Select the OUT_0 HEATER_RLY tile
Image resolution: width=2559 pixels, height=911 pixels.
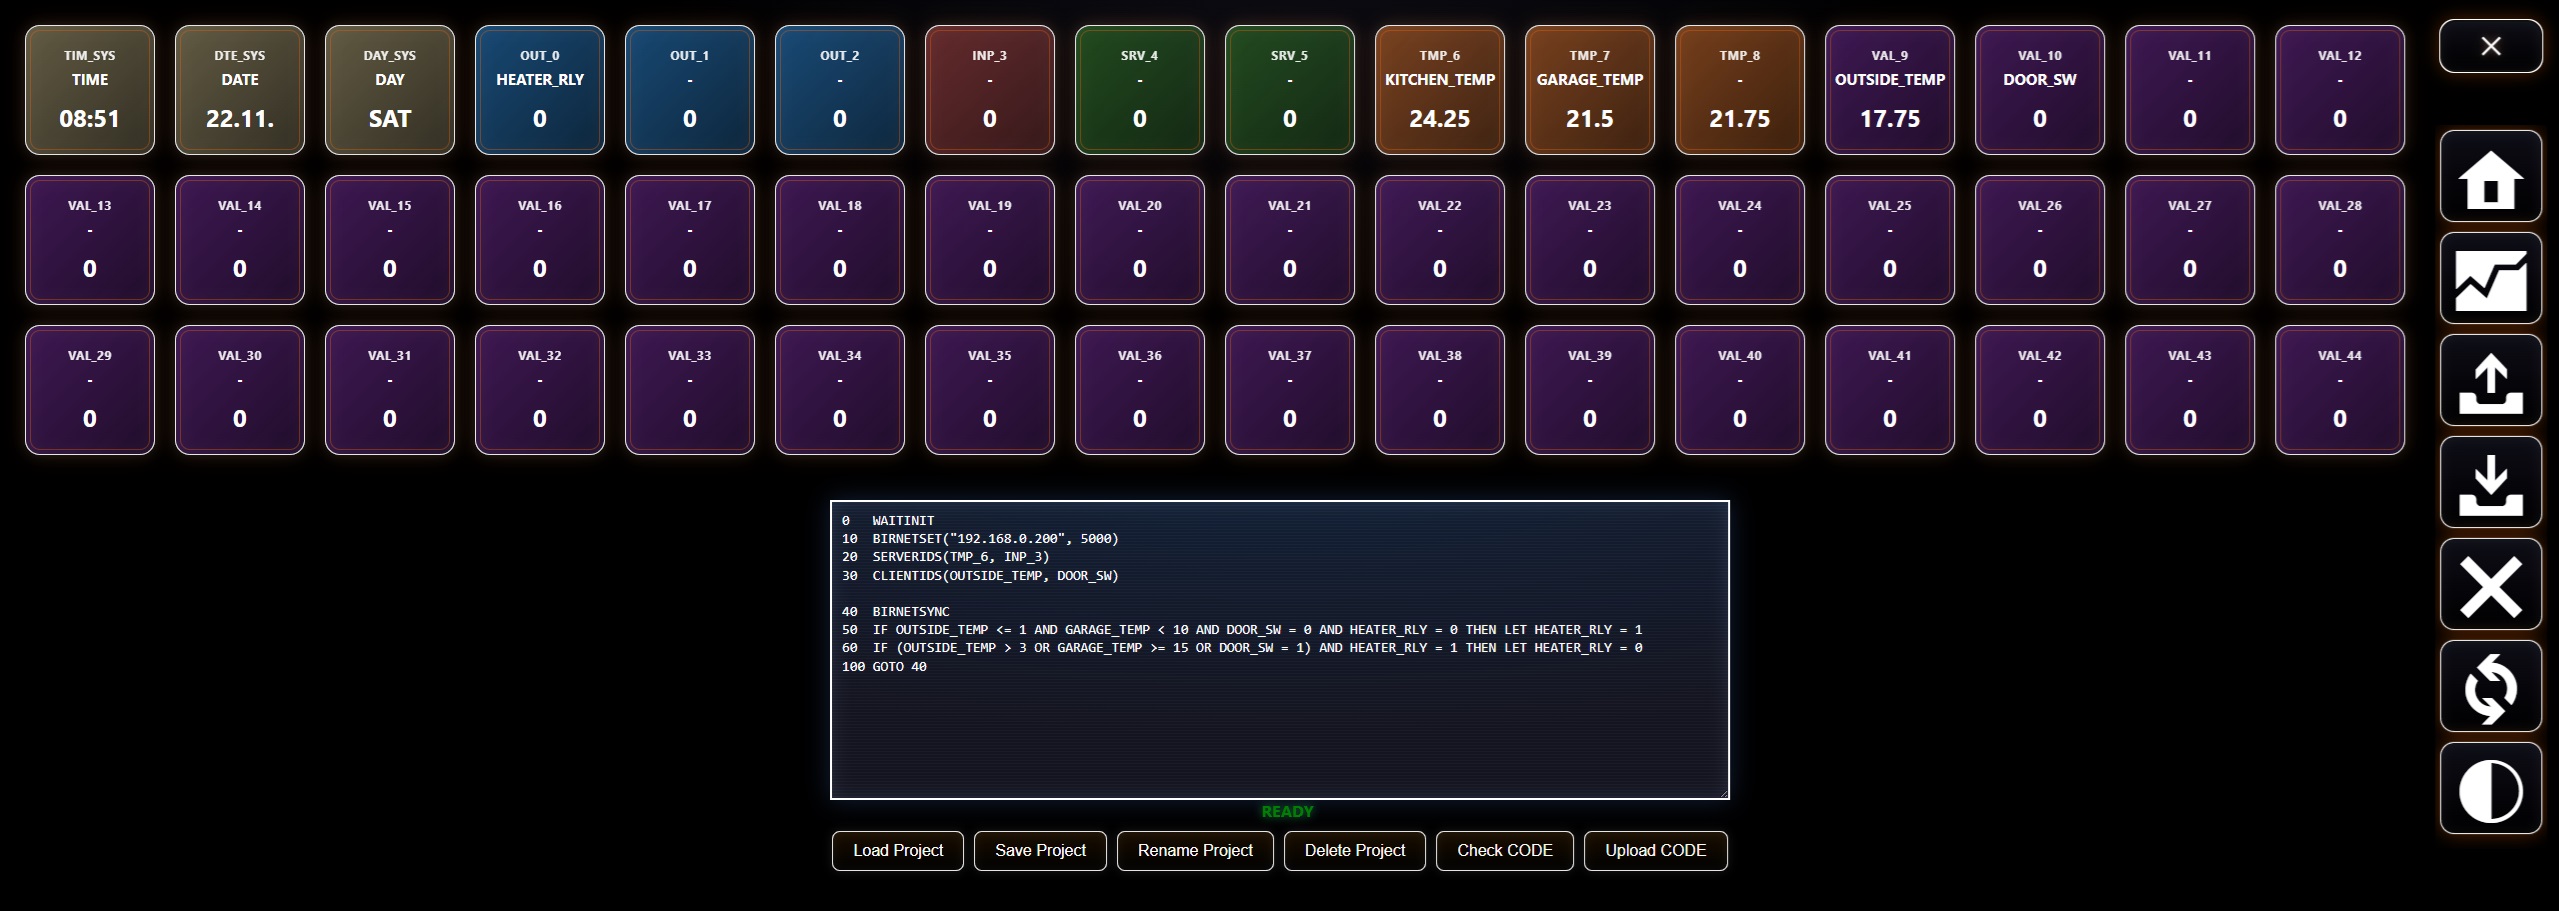[x=540, y=90]
